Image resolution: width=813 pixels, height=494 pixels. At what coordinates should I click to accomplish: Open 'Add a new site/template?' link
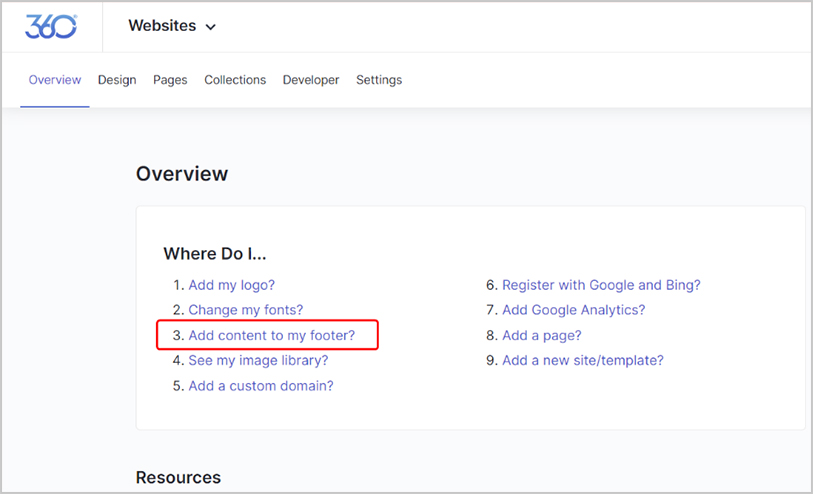click(582, 360)
